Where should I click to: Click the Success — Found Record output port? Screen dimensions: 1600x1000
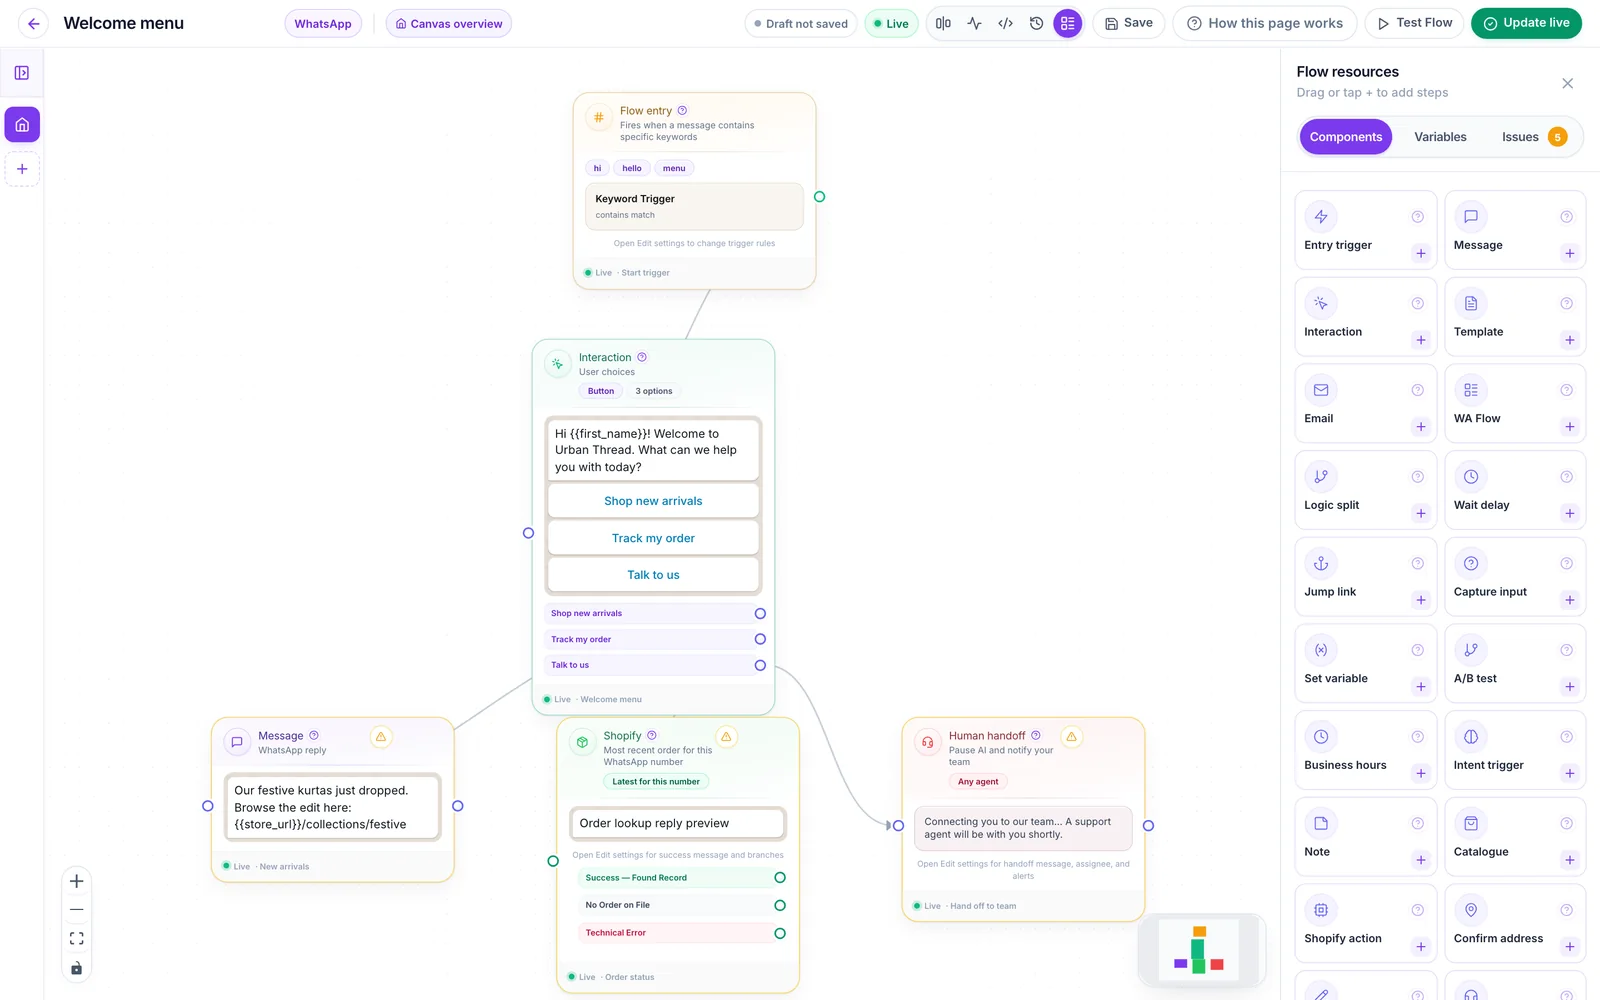pyautogui.click(x=780, y=878)
